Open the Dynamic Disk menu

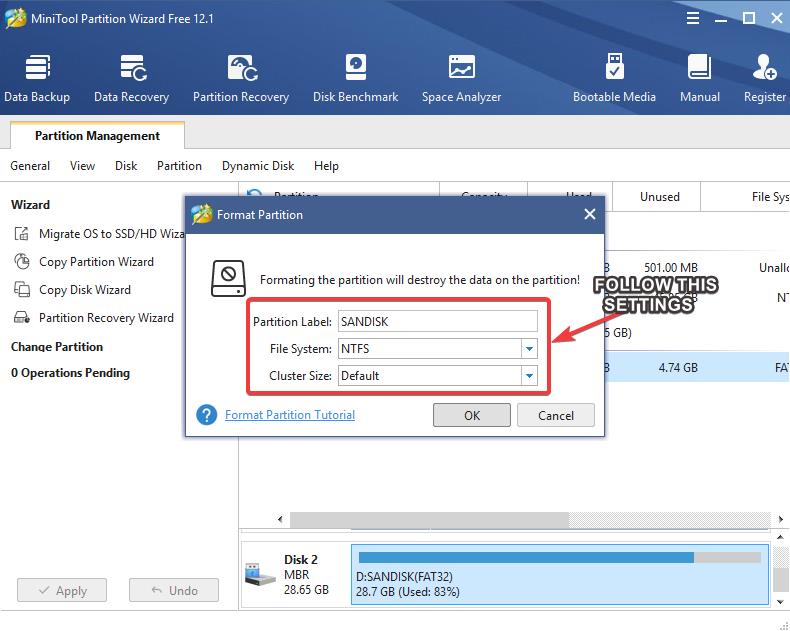[258, 166]
